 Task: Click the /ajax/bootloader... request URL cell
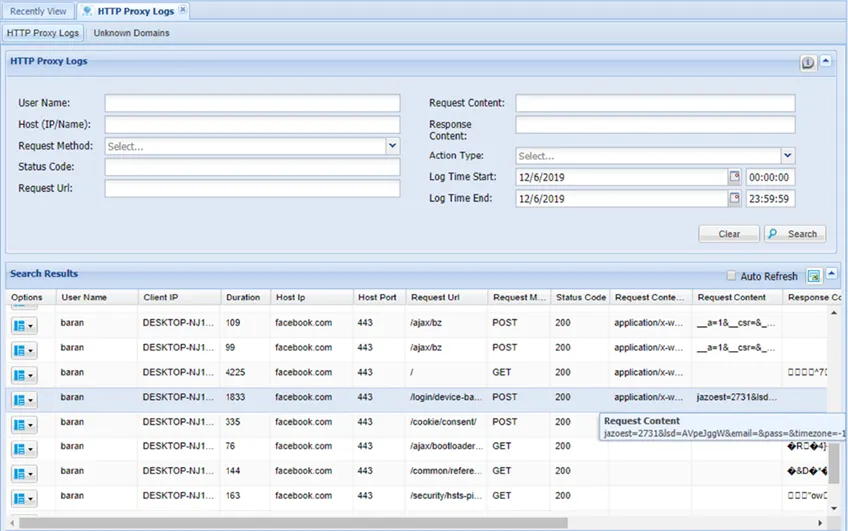click(x=446, y=446)
